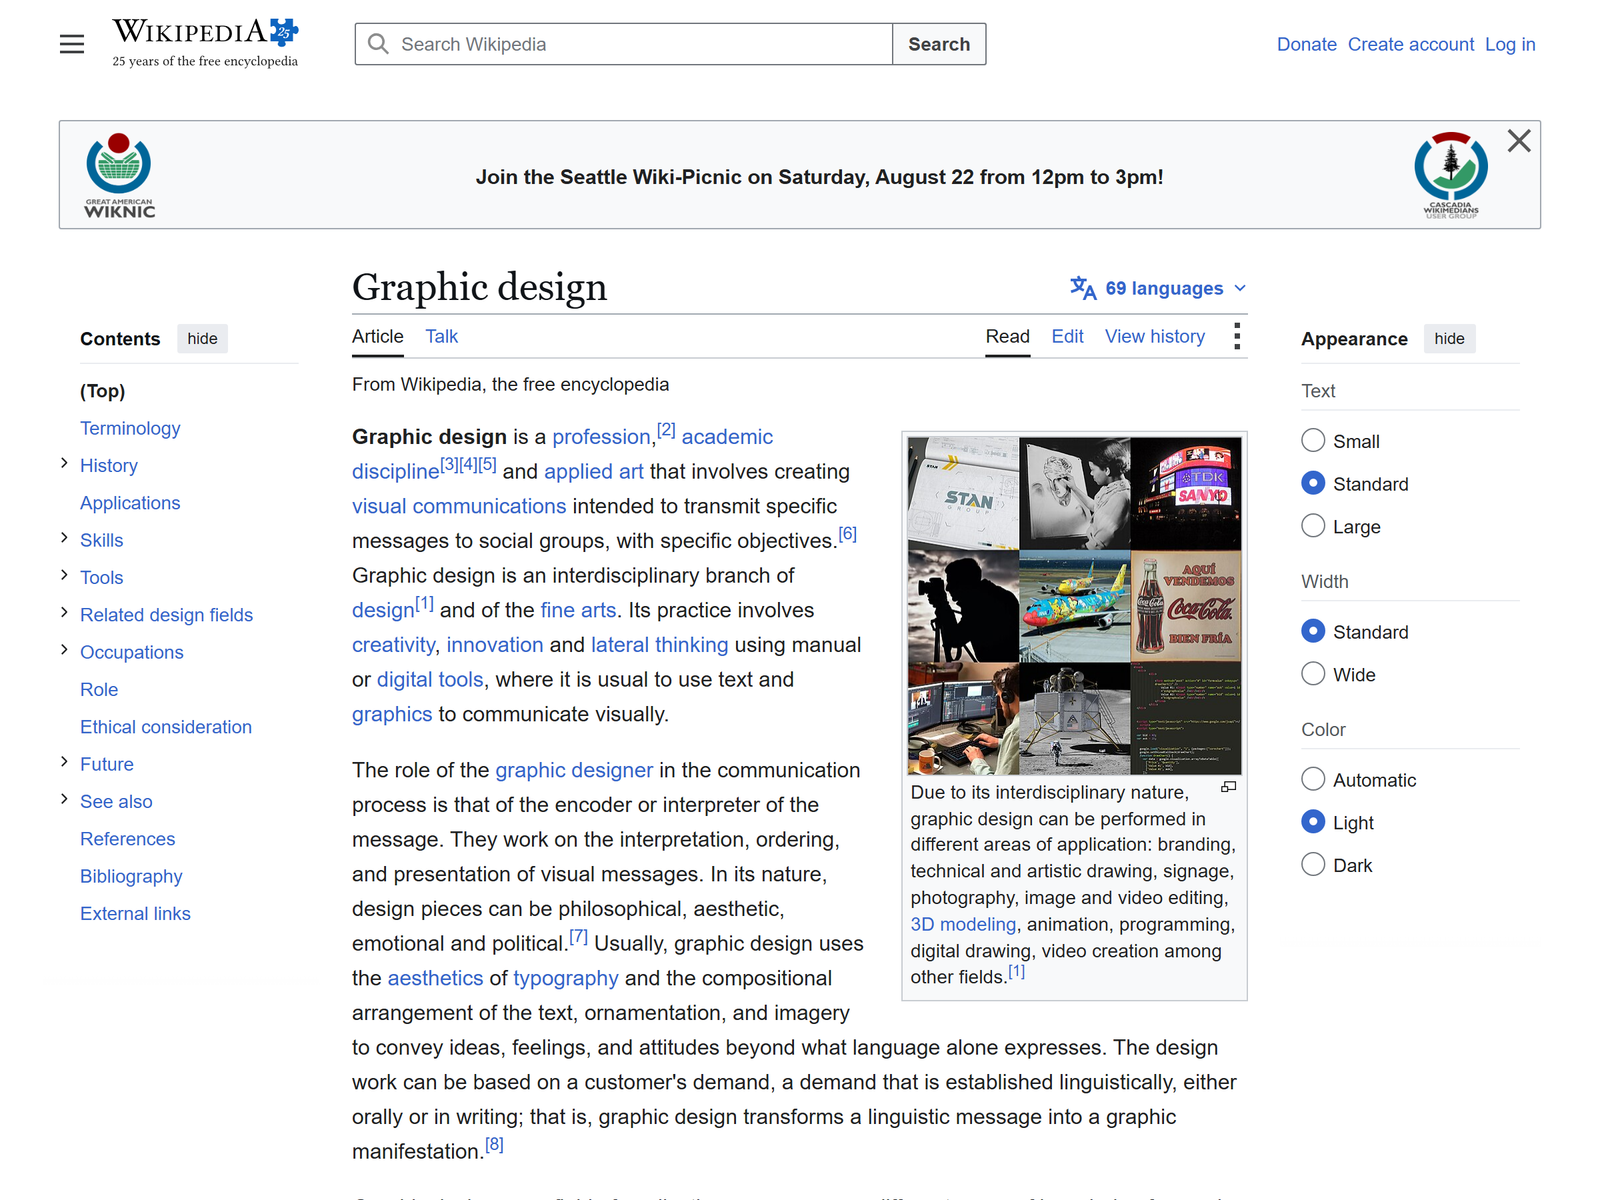Select Wide width option

[x=1313, y=674]
